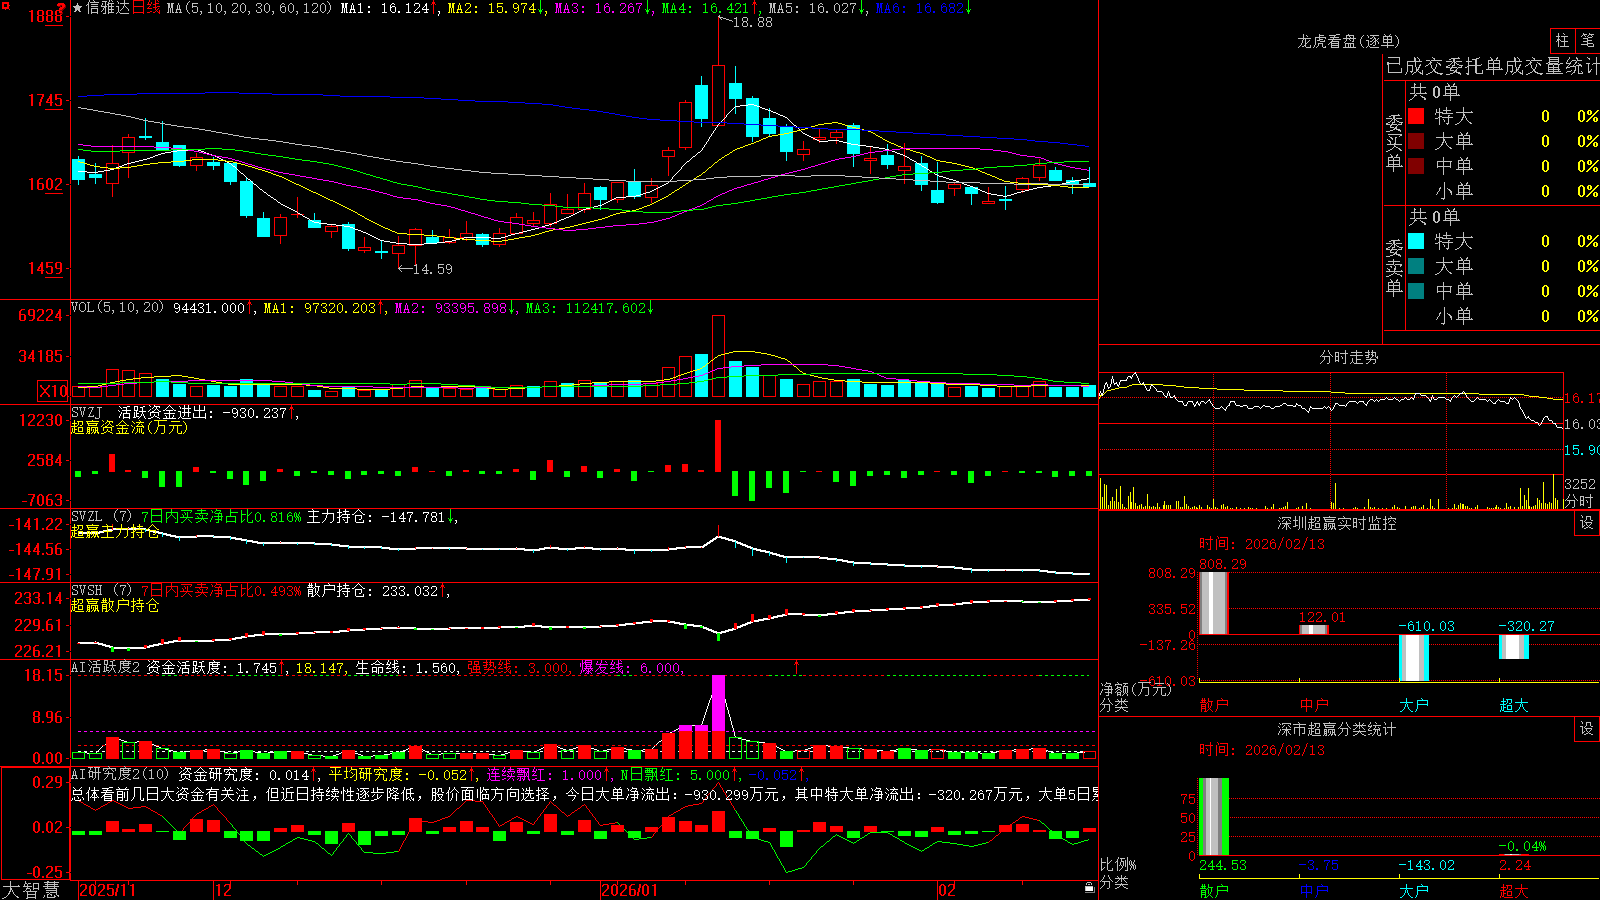Open 设 settings for 深市超赢分类统计
Screen dimensions: 1600x900
1587,729
